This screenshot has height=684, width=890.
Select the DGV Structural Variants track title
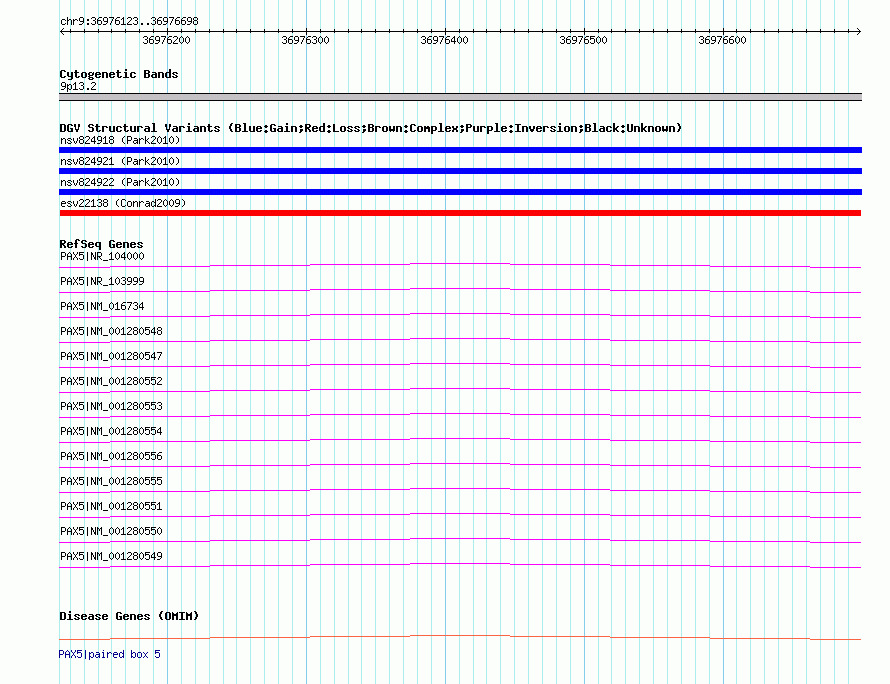[371, 128]
